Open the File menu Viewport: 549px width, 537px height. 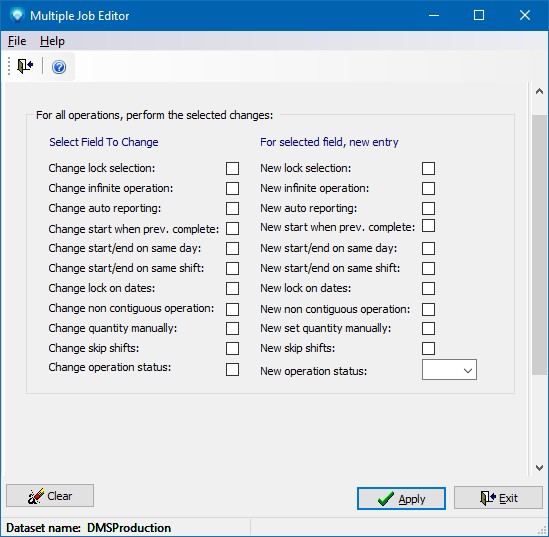(17, 41)
